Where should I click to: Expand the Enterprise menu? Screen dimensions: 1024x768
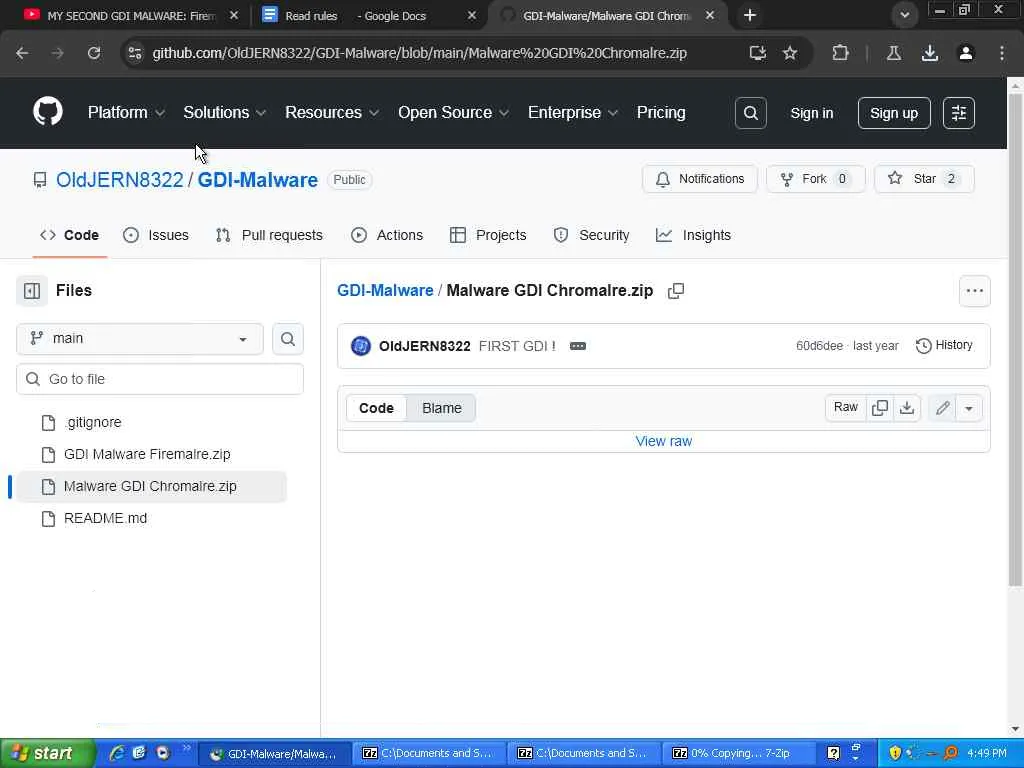click(x=573, y=112)
